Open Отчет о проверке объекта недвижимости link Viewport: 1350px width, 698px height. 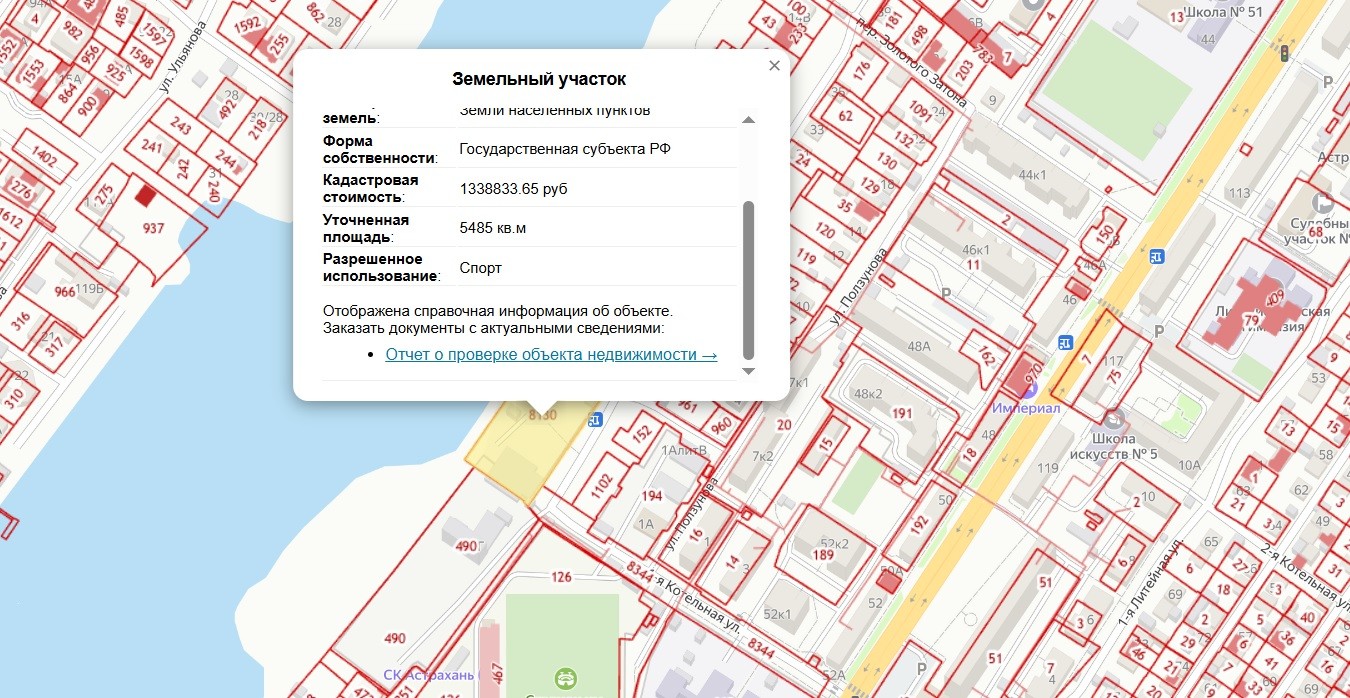click(x=551, y=354)
